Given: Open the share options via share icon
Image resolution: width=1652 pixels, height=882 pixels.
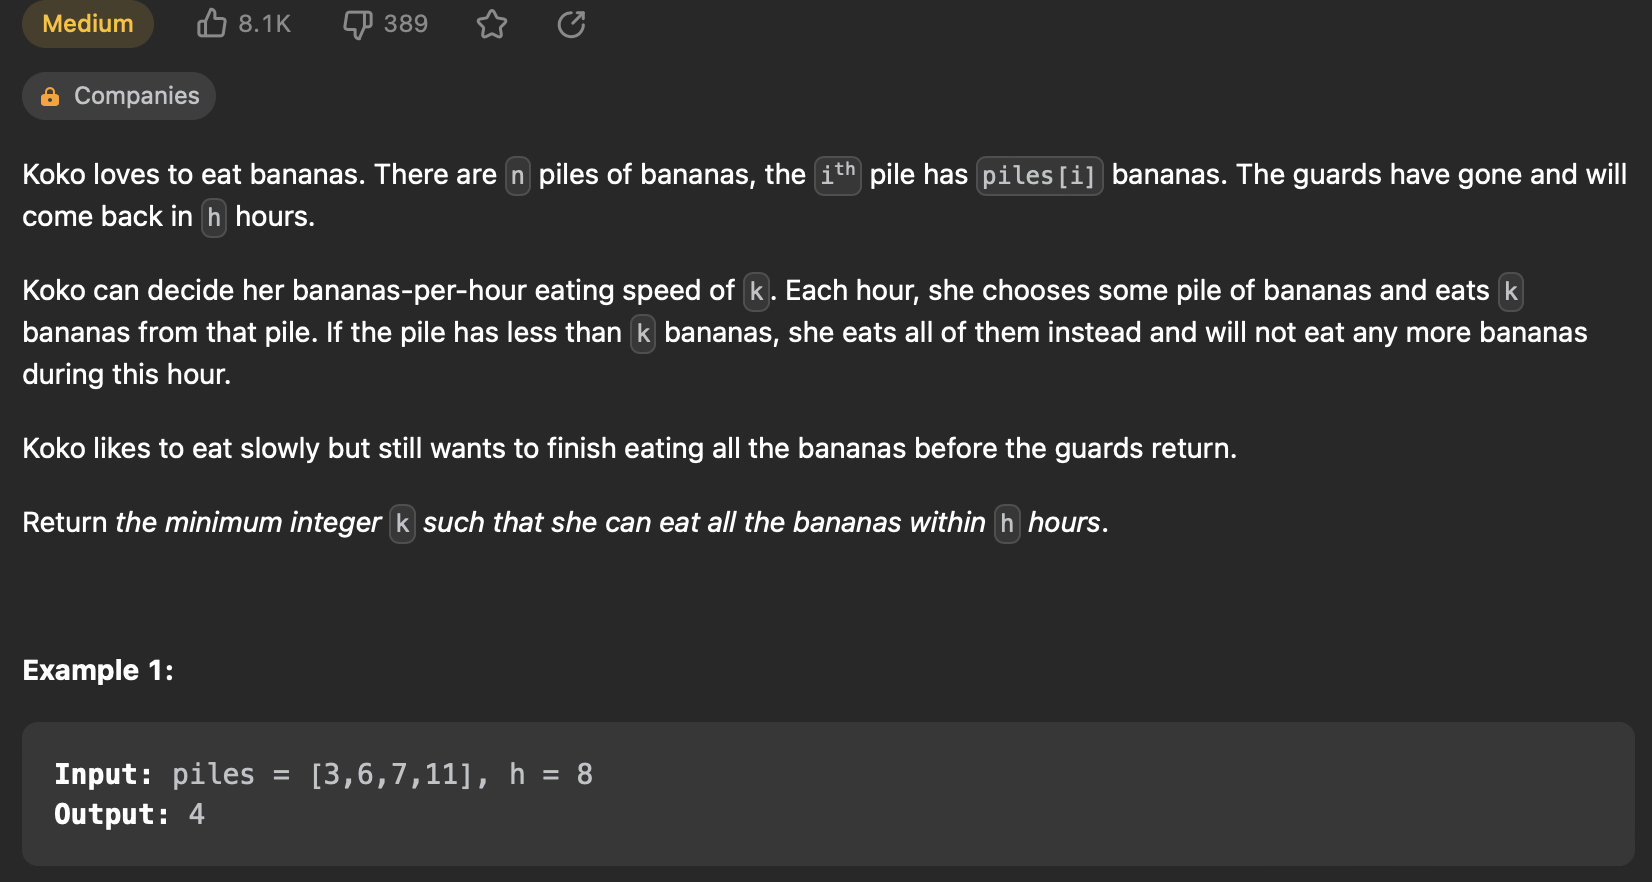Looking at the screenshot, I should click(571, 24).
